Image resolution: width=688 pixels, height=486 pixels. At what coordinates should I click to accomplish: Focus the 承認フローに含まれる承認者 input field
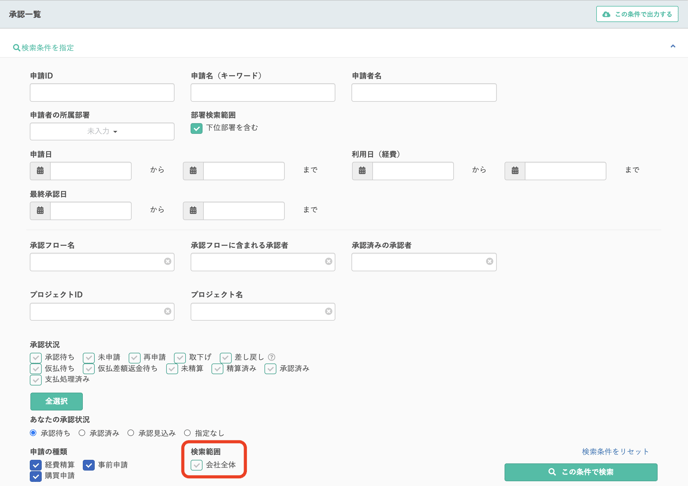[263, 262]
